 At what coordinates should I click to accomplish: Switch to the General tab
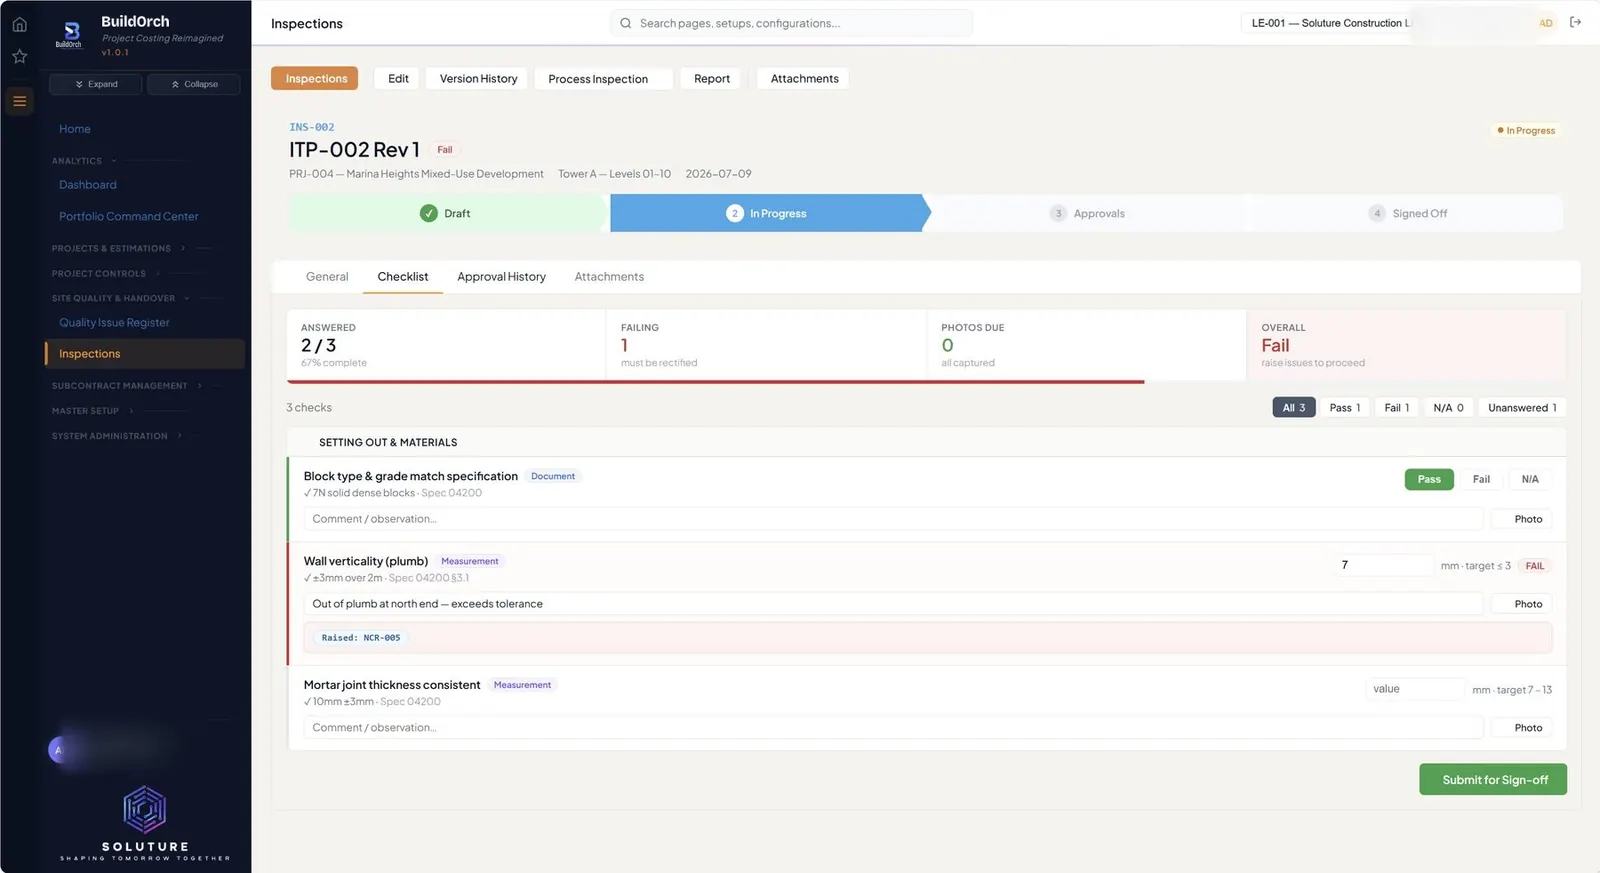pyautogui.click(x=327, y=277)
